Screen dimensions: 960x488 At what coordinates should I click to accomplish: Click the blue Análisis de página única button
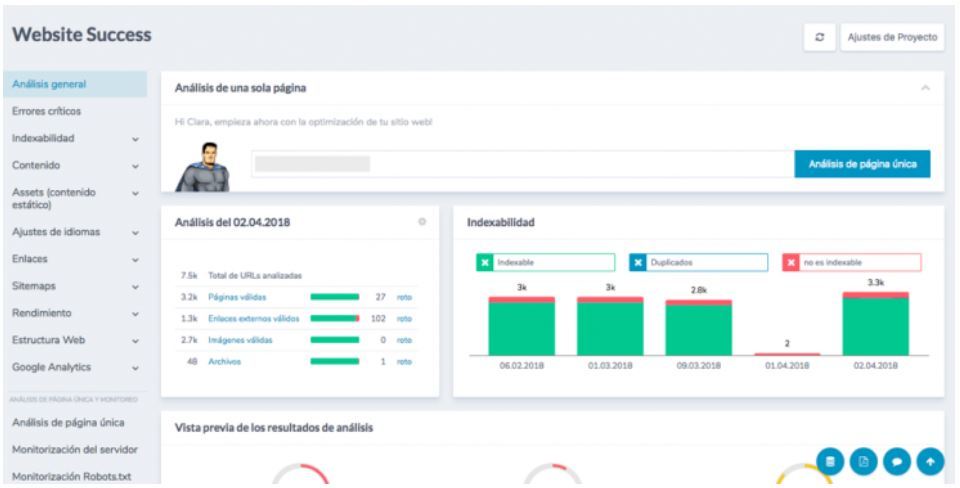pos(862,164)
